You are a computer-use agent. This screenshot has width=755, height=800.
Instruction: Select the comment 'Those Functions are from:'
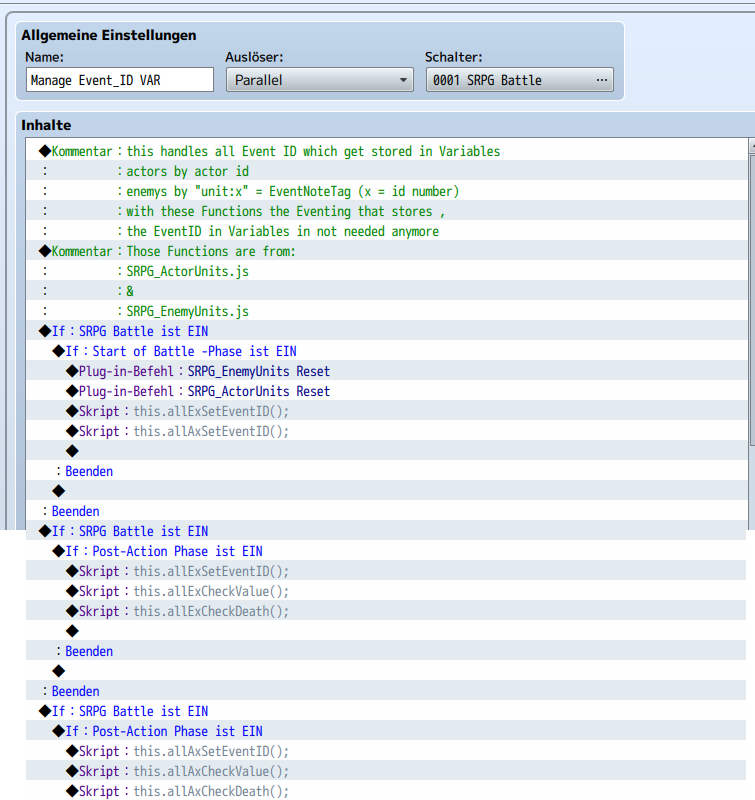tap(387, 251)
